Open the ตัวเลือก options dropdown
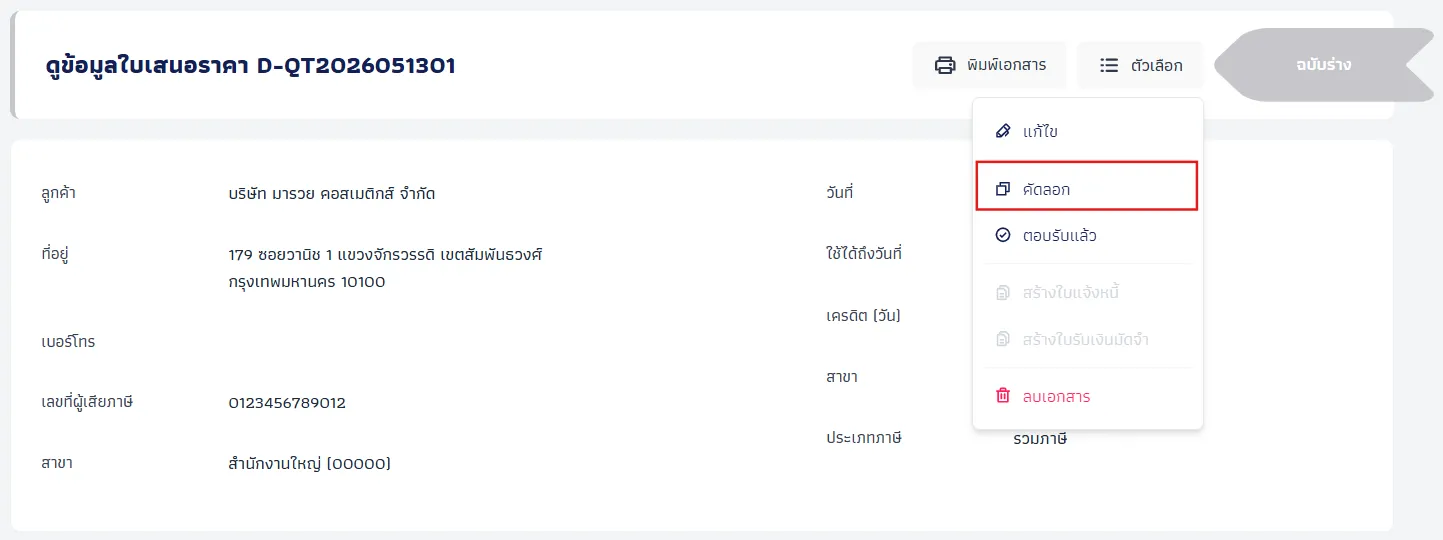The width and height of the screenshot is (1443, 540). [x=1140, y=65]
